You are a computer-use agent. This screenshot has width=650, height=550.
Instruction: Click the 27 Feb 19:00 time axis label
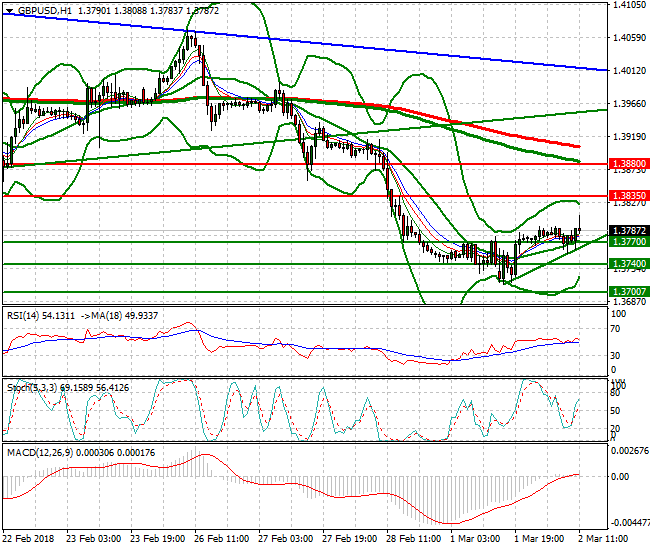[350, 539]
